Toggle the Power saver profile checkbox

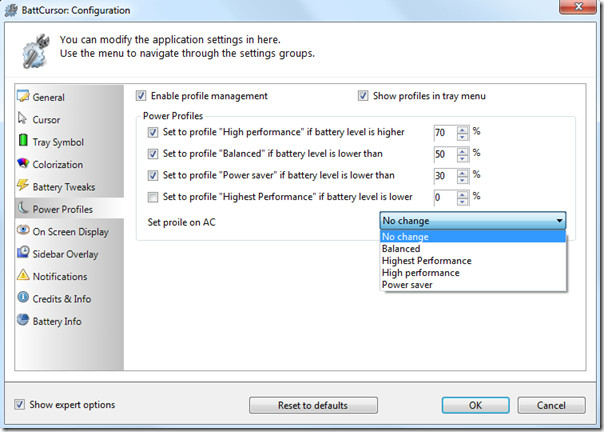(153, 175)
